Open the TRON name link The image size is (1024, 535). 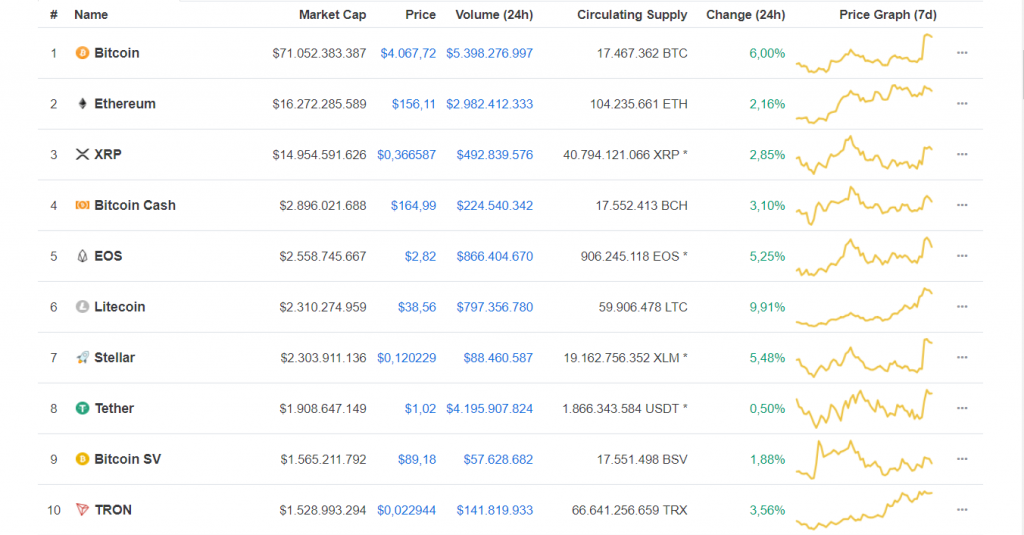(113, 510)
